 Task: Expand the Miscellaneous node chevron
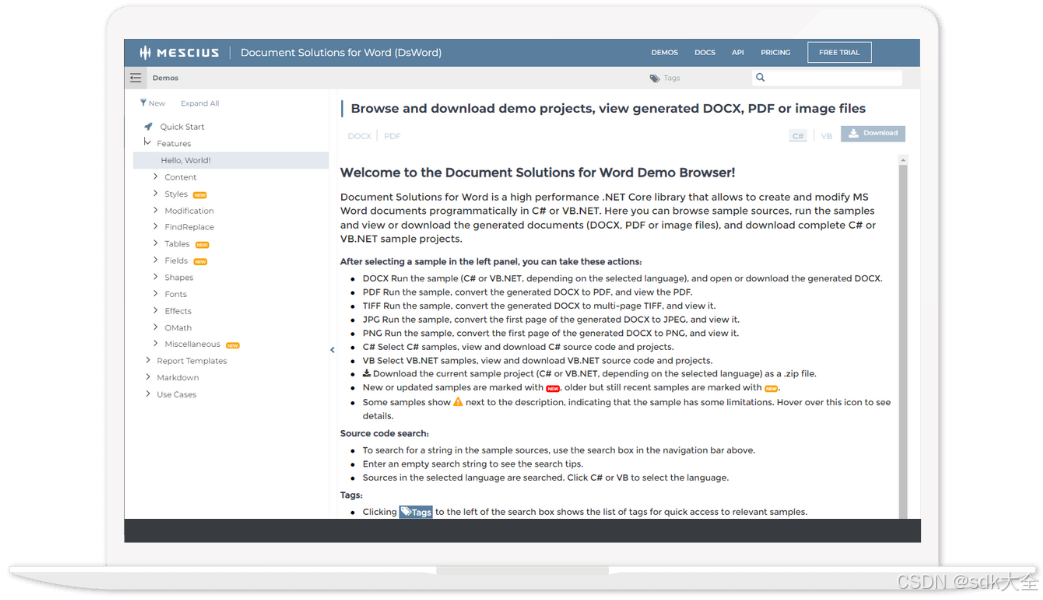point(156,344)
